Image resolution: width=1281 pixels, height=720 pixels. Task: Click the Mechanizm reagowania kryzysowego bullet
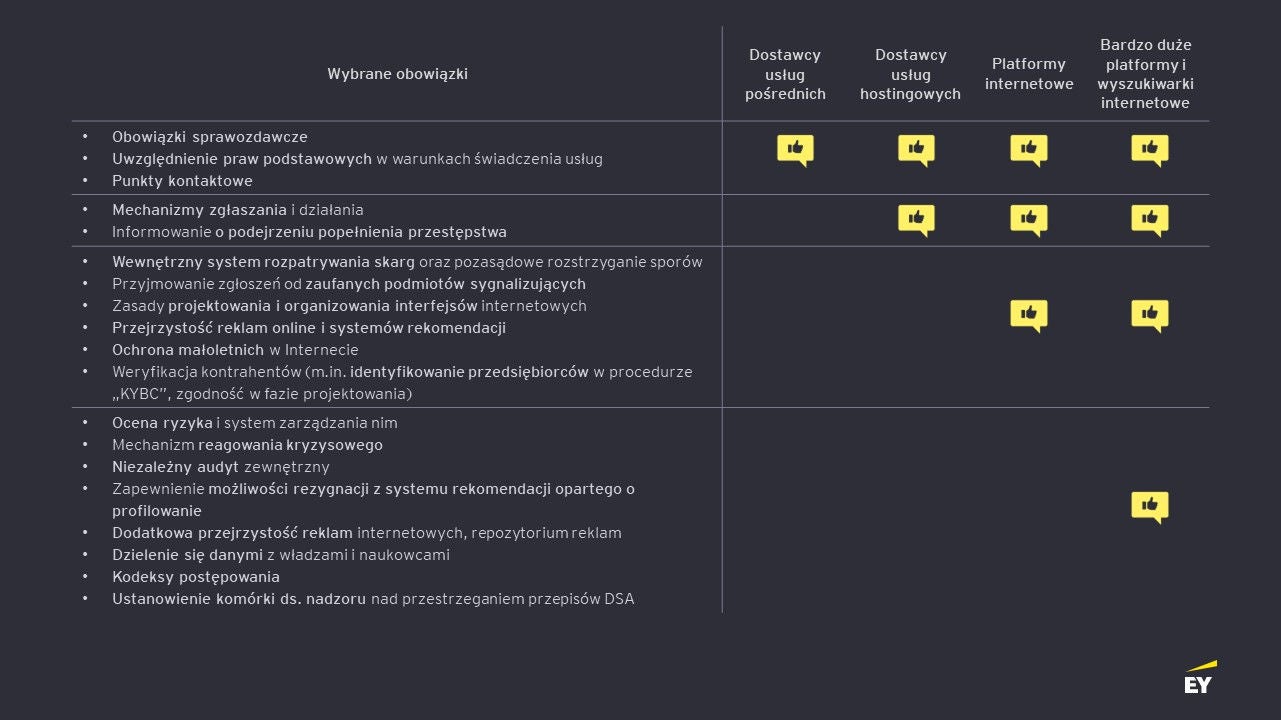coord(247,445)
